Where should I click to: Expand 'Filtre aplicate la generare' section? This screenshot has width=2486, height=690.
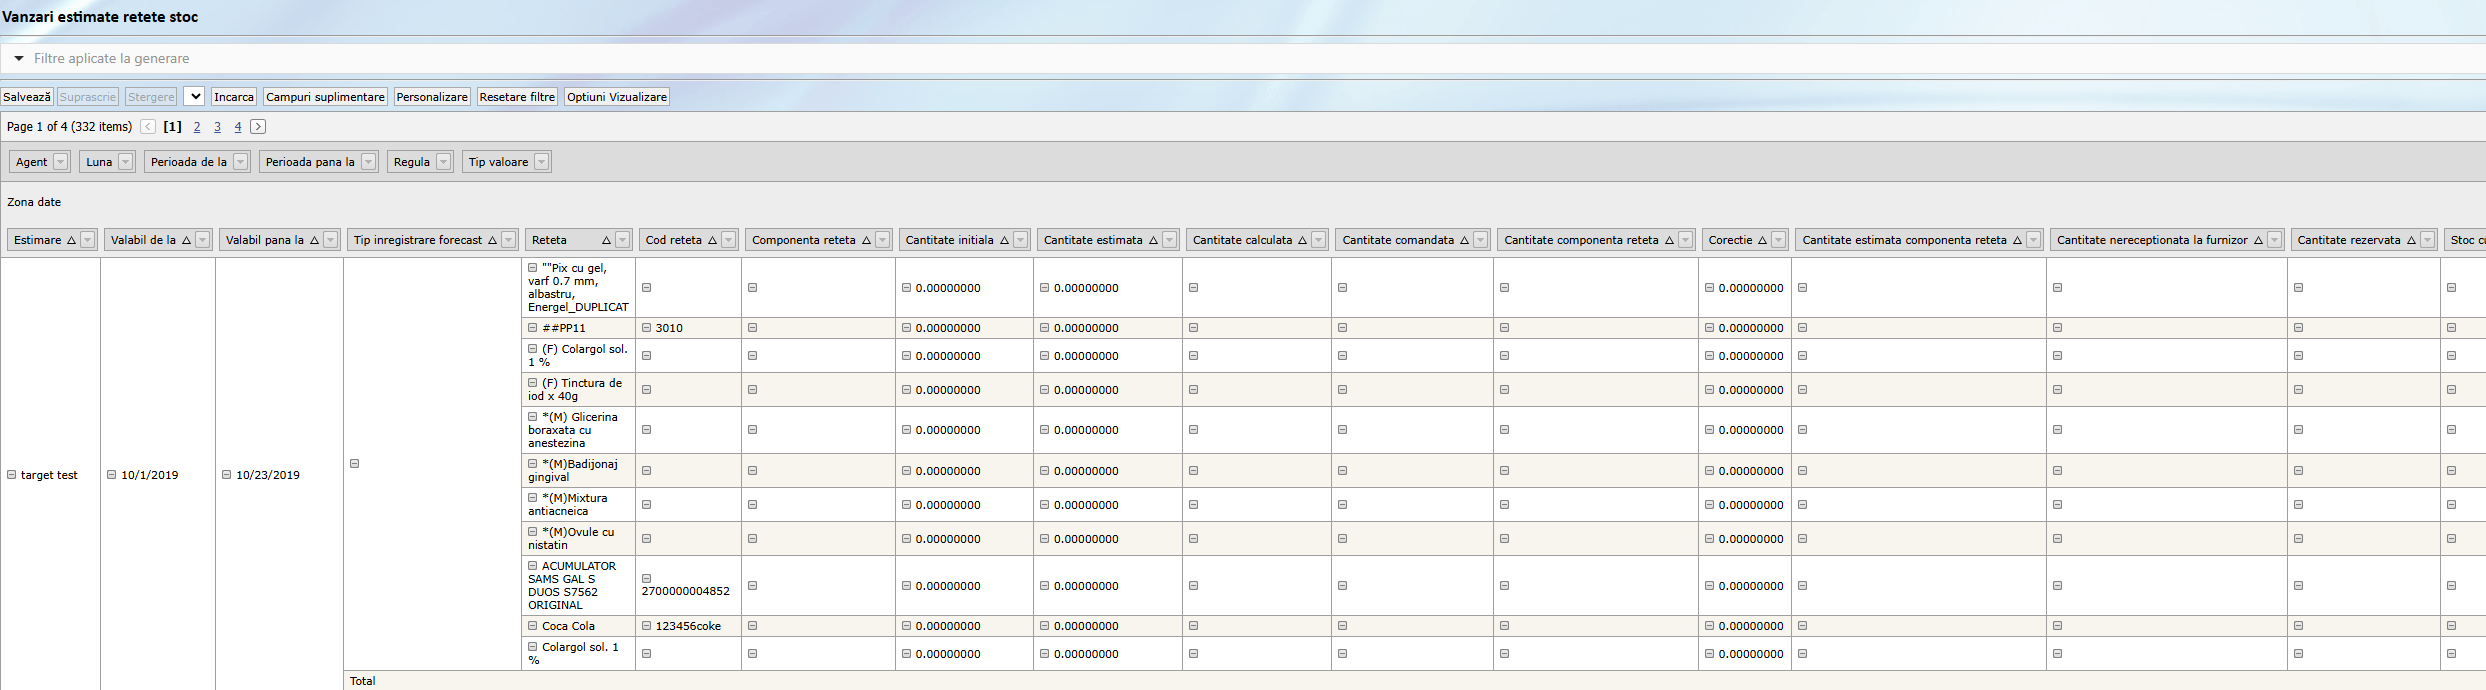[19, 59]
